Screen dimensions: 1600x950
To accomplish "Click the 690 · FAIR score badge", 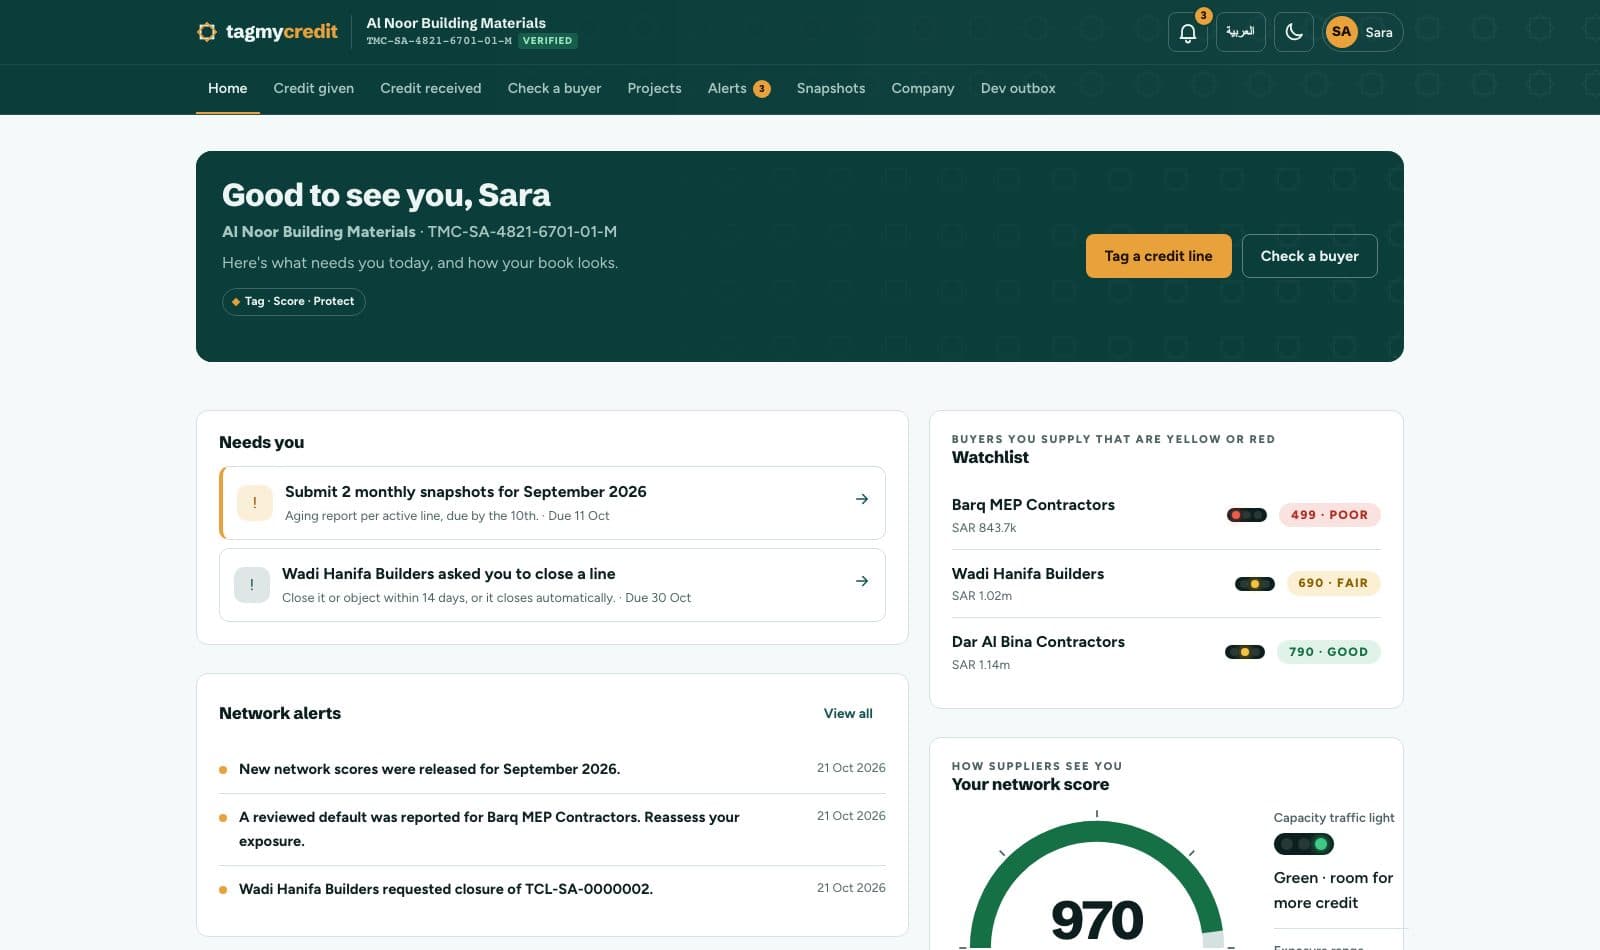I will pos(1333,583).
